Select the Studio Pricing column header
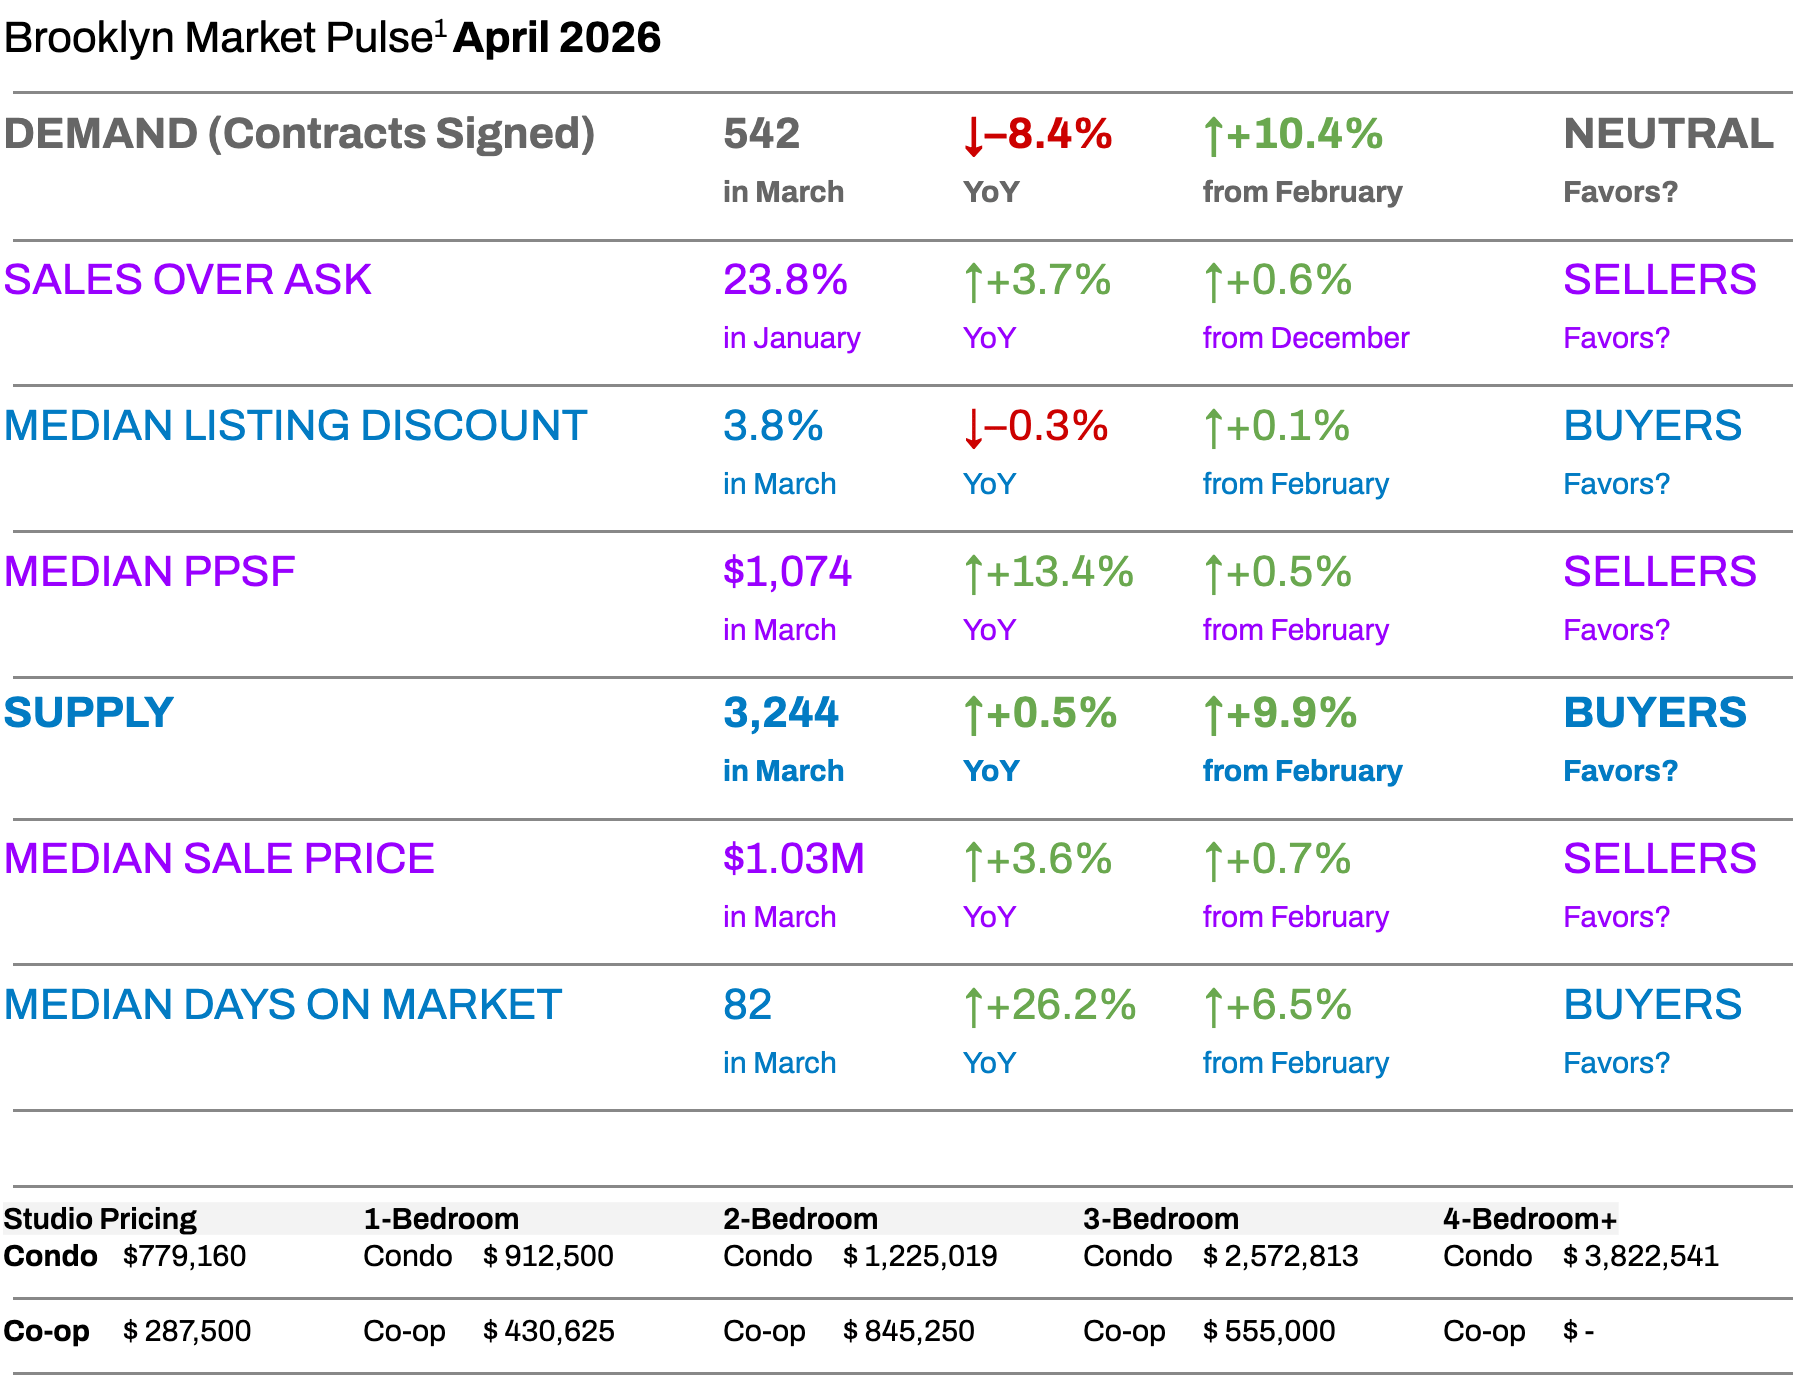Image resolution: width=1816 pixels, height=1390 pixels. coord(100,1219)
